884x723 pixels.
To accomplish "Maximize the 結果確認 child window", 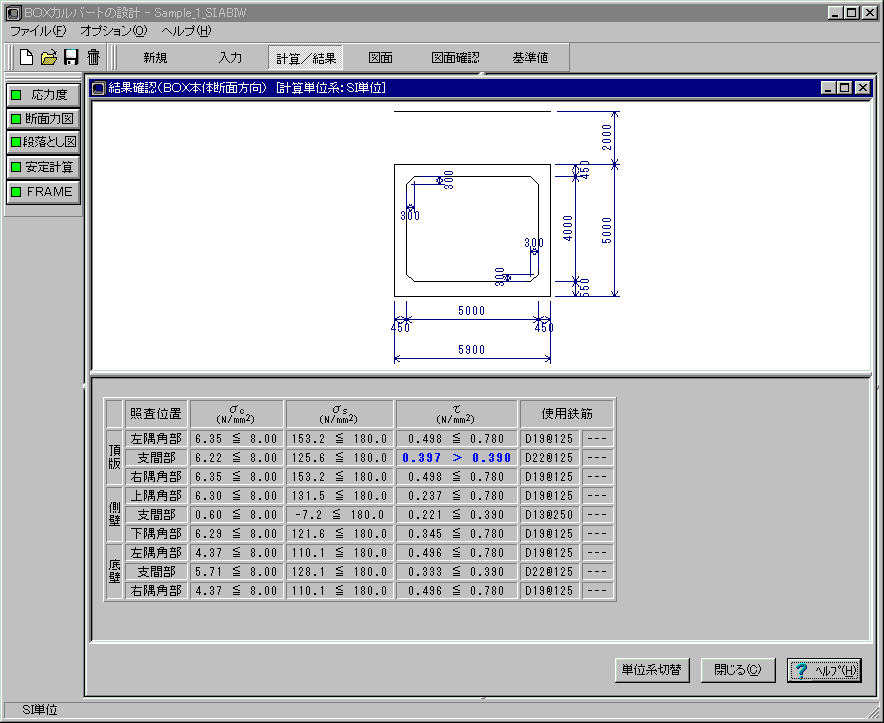I will click(x=846, y=88).
